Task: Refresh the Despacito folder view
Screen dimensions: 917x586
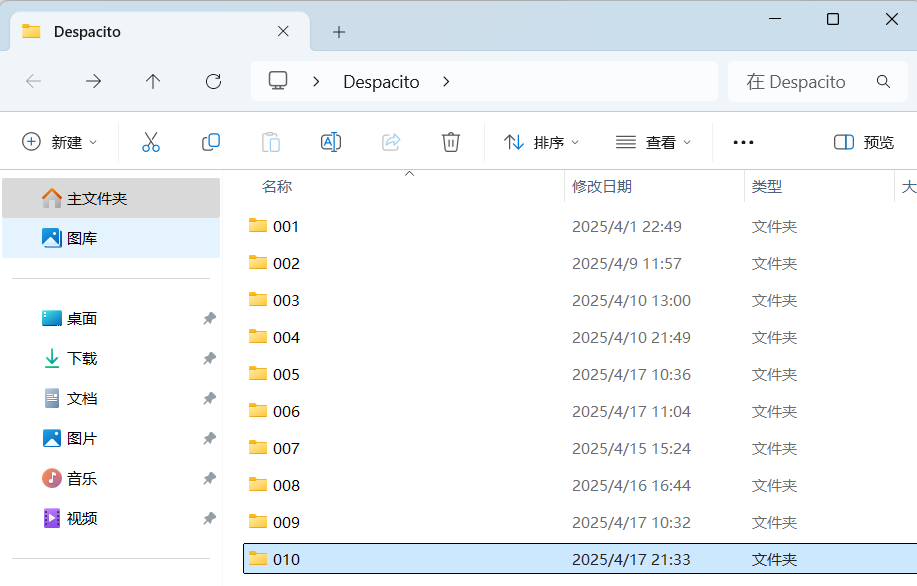Action: 213,81
